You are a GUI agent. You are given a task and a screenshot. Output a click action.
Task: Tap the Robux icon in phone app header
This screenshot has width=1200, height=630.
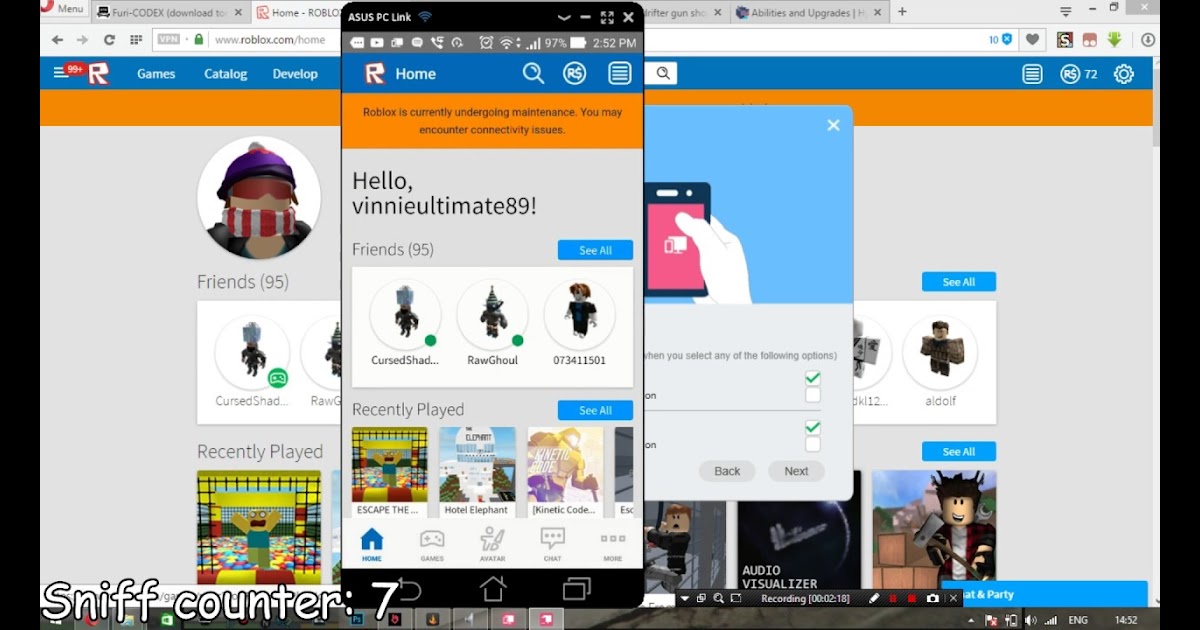575,73
